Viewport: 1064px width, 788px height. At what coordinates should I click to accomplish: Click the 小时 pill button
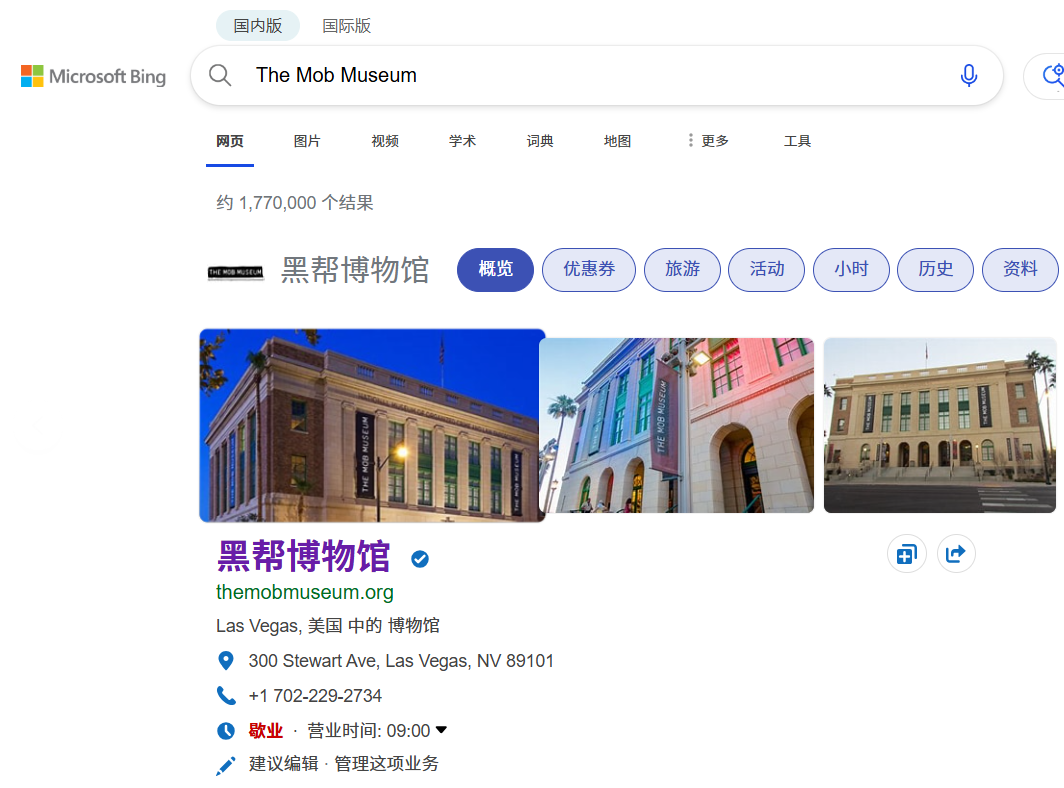pos(851,269)
